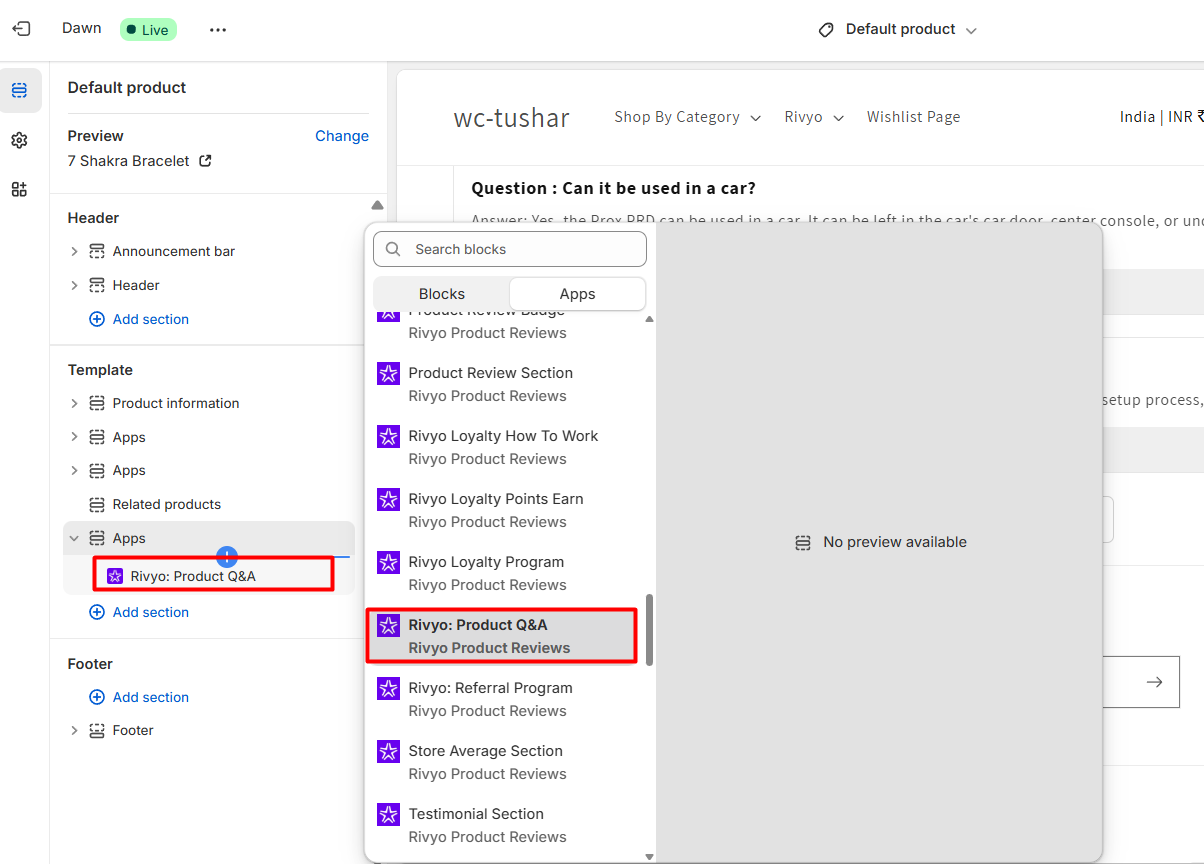Click the external link icon beside 7 Shakra Bracelet
The height and width of the screenshot is (864, 1204).
point(205,160)
